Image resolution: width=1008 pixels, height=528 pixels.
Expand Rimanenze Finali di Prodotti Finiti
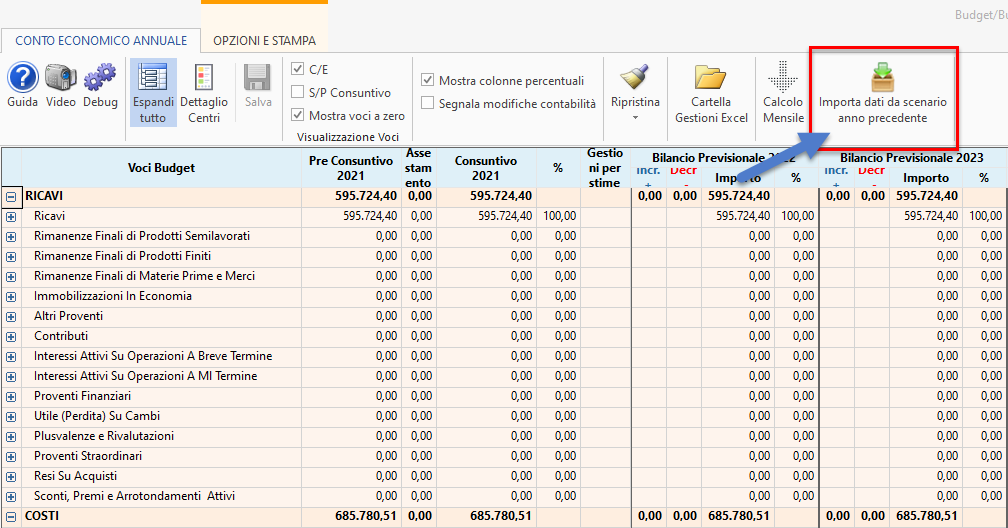pyautogui.click(x=11, y=257)
